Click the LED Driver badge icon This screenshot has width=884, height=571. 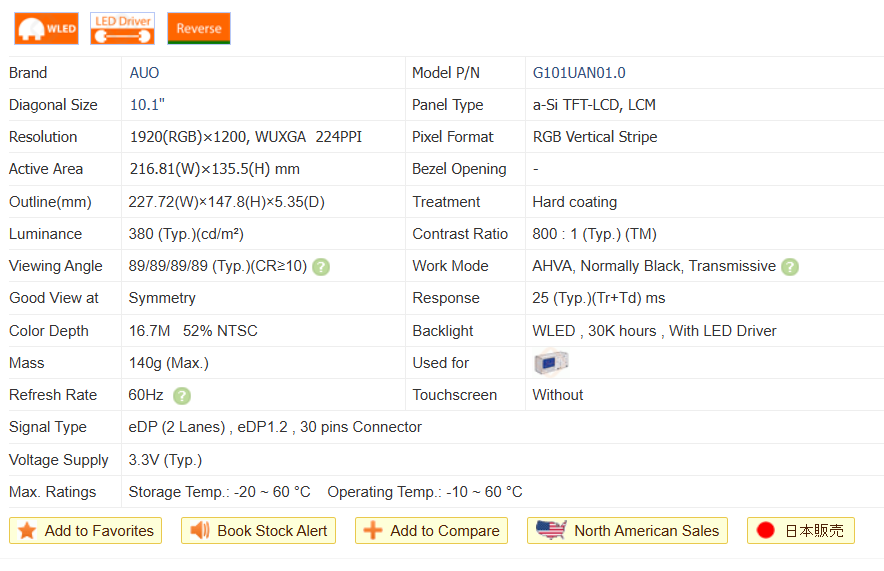tap(122, 28)
